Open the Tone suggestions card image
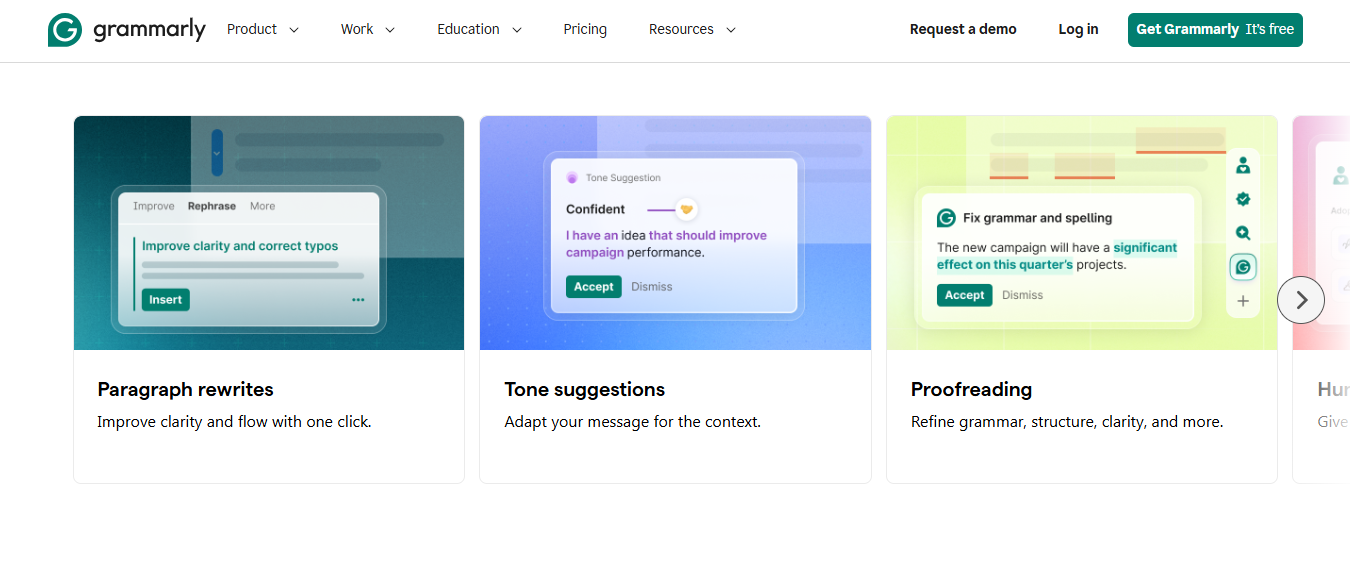 click(x=675, y=233)
